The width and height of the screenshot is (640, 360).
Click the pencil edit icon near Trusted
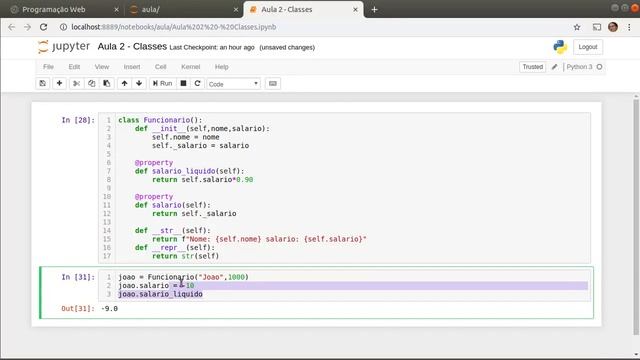pyautogui.click(x=554, y=67)
